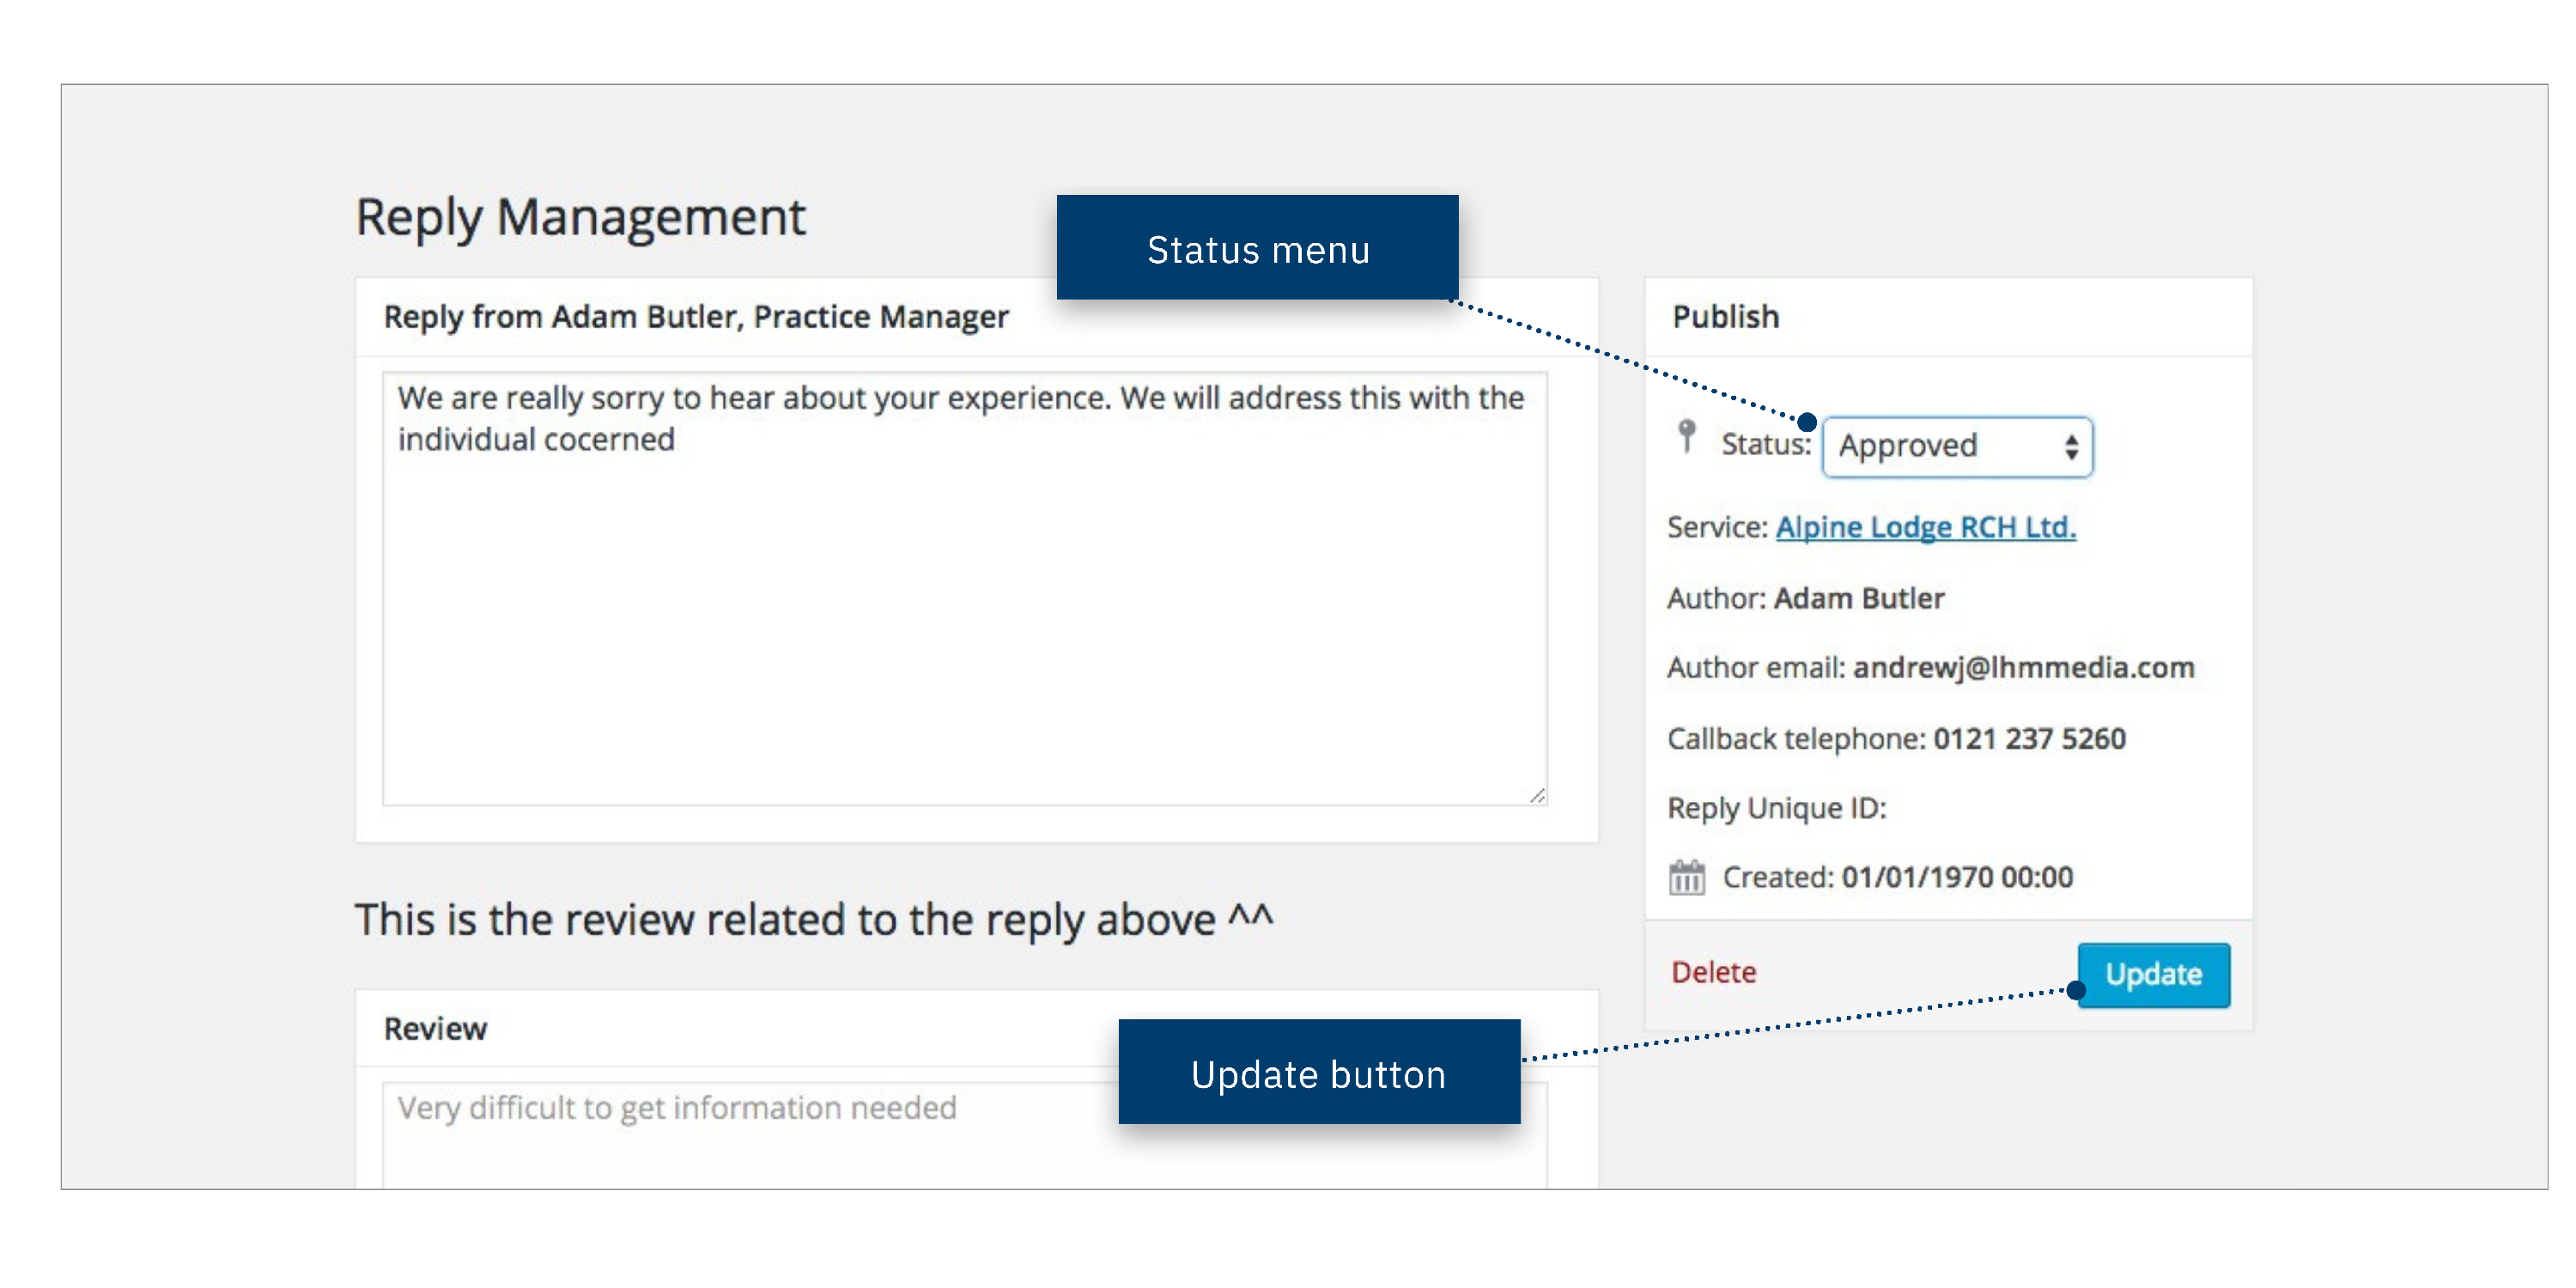Click the pin icon beside Status
Image resolution: width=2576 pixels, height=1288 pixels.
coord(1686,437)
